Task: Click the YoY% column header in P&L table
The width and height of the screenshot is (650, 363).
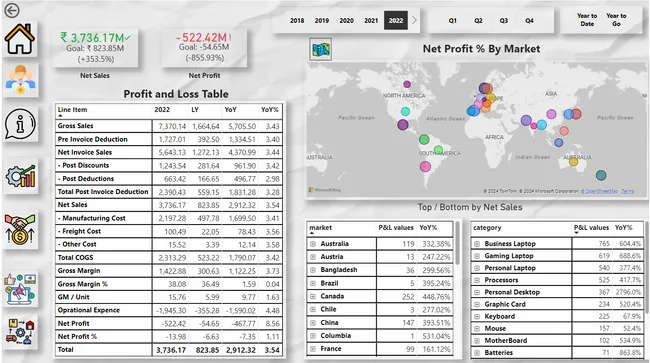Action: [x=269, y=110]
